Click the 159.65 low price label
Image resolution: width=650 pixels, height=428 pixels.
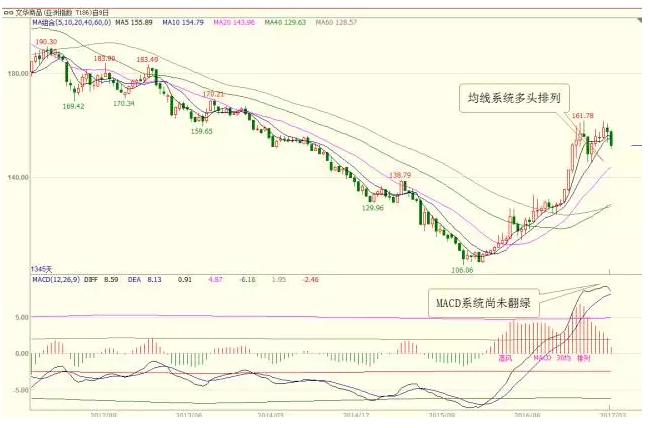click(x=201, y=131)
